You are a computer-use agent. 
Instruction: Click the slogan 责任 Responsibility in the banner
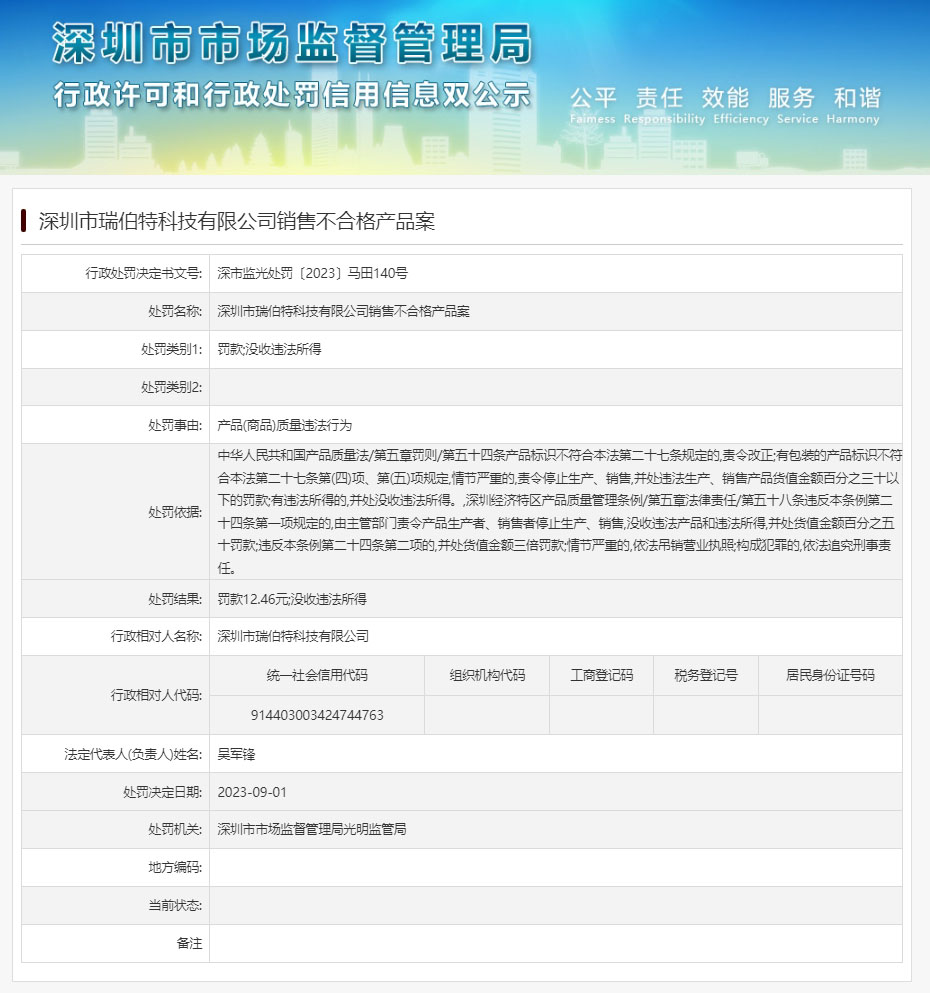[664, 105]
